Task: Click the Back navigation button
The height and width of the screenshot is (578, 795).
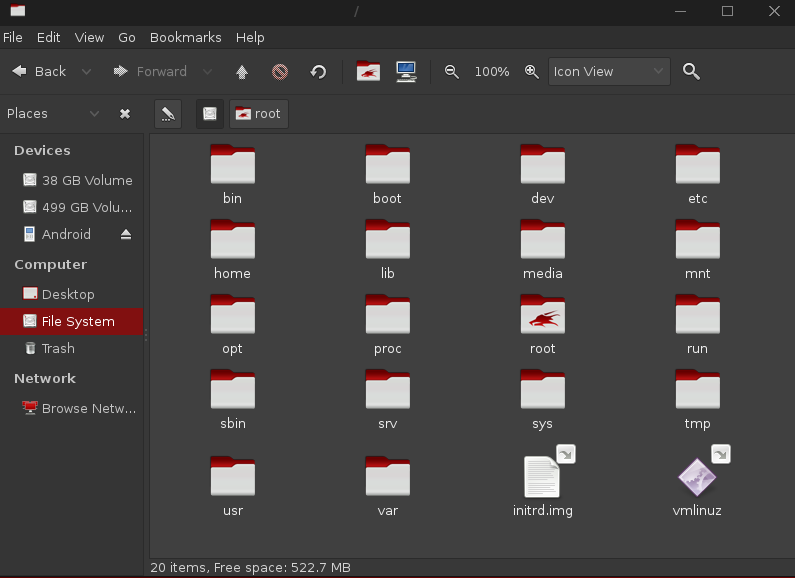Action: (x=40, y=71)
